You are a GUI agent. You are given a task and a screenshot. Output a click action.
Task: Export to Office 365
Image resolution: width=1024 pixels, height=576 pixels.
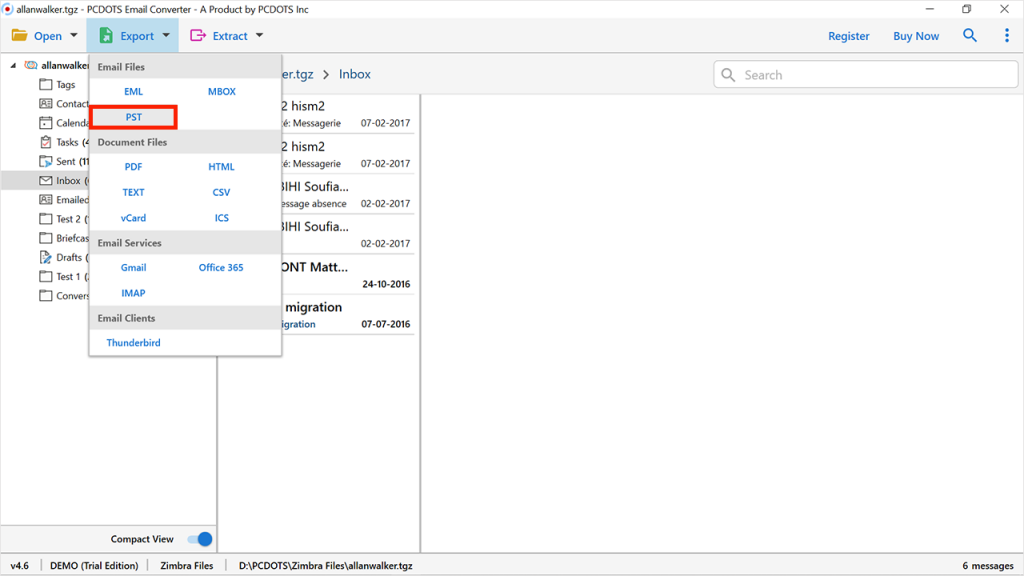[x=221, y=267]
